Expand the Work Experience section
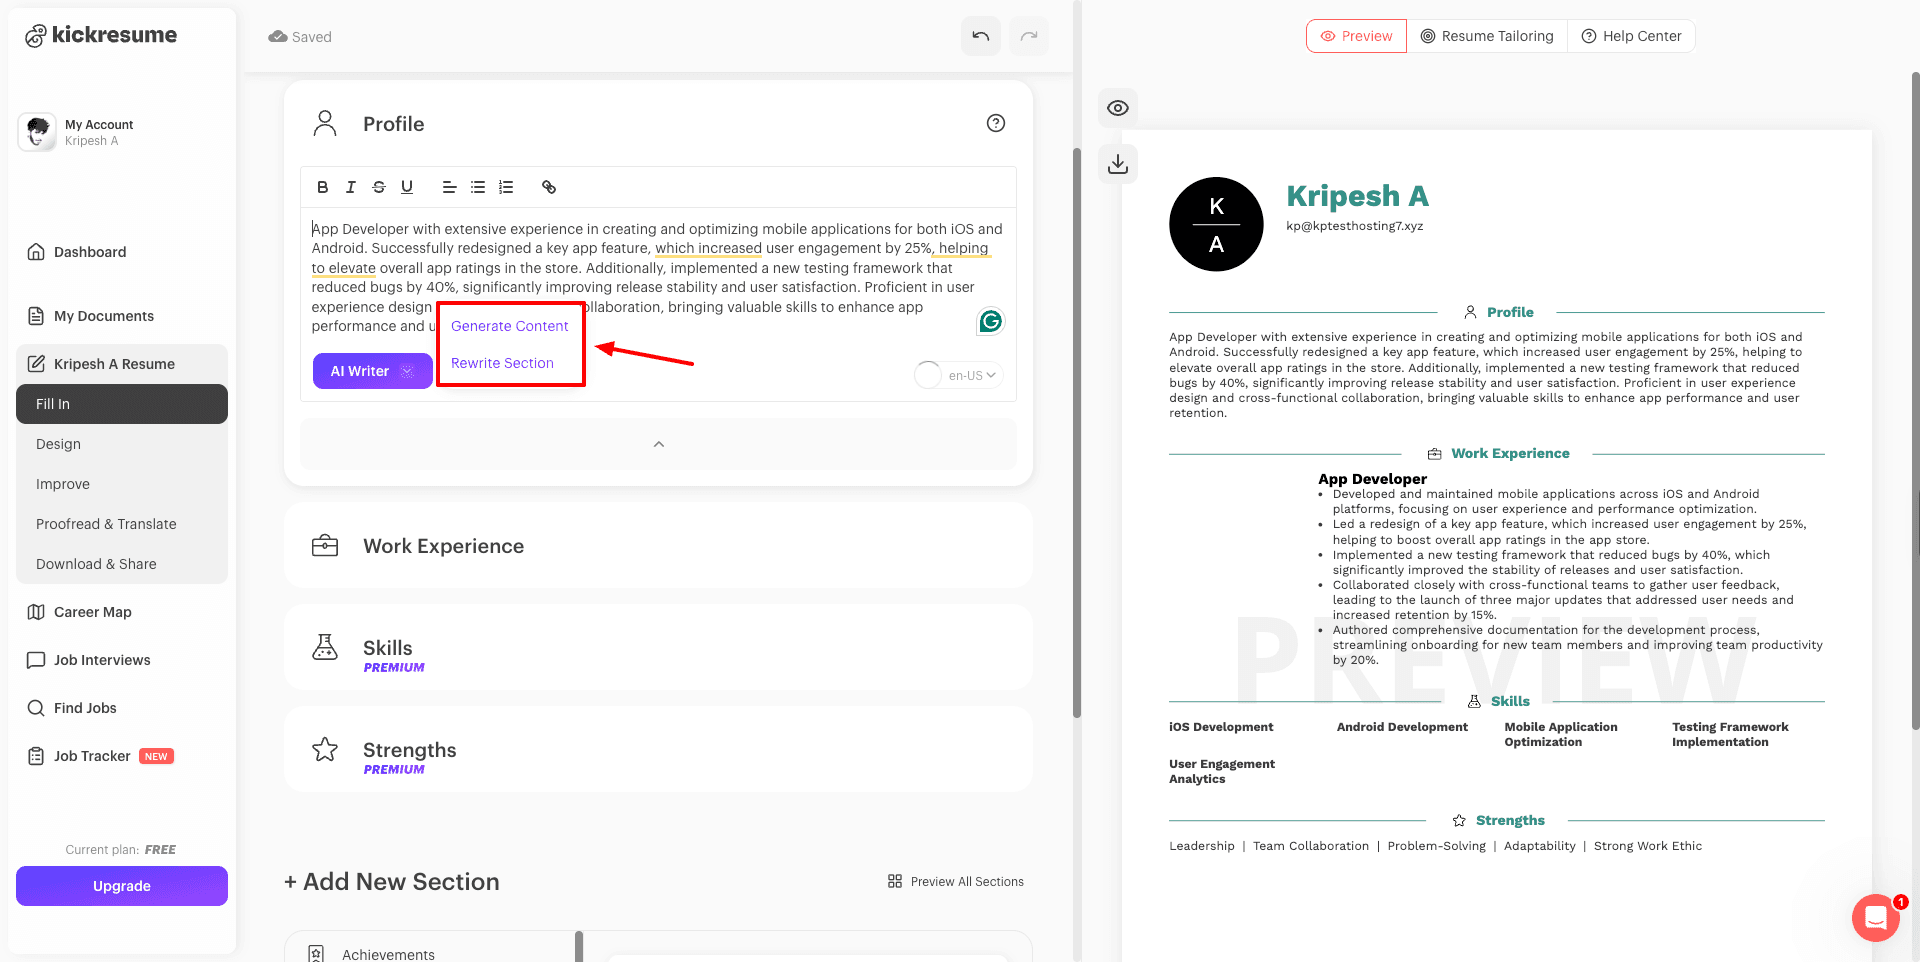The width and height of the screenshot is (1920, 962). click(658, 546)
